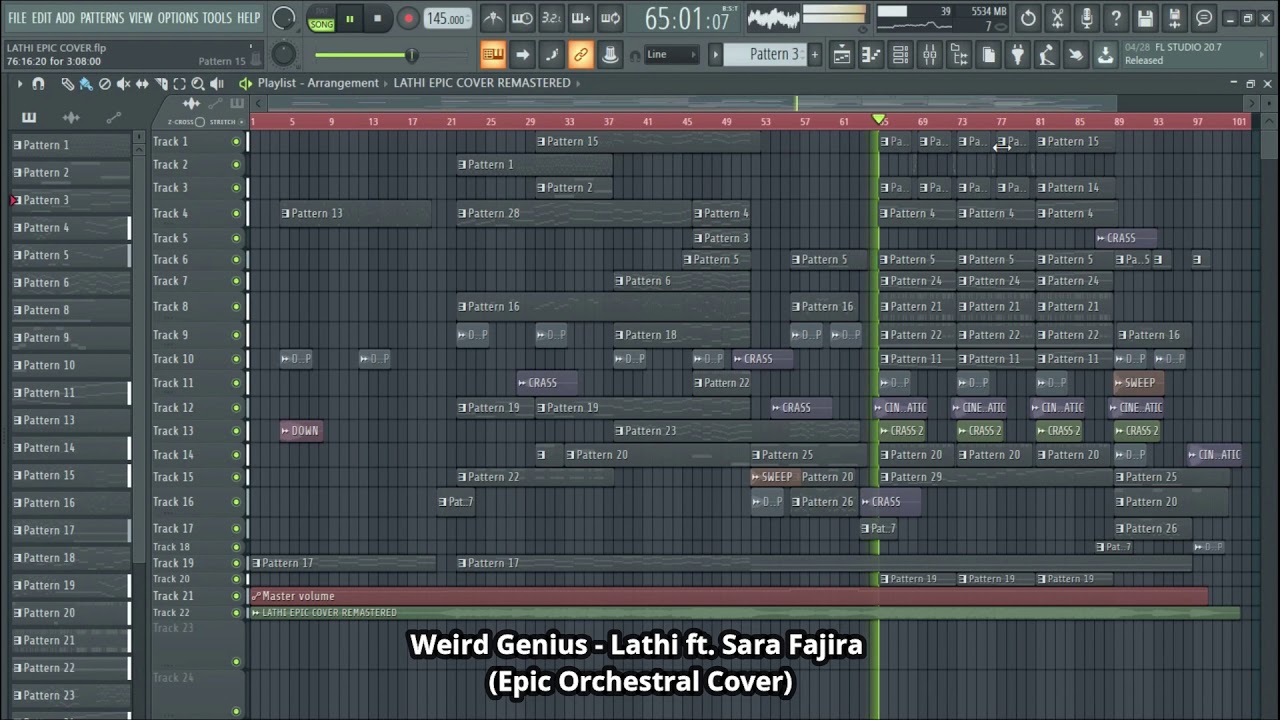The height and width of the screenshot is (720, 1280).
Task: Mute Track 13 with its green light
Action: click(236, 431)
